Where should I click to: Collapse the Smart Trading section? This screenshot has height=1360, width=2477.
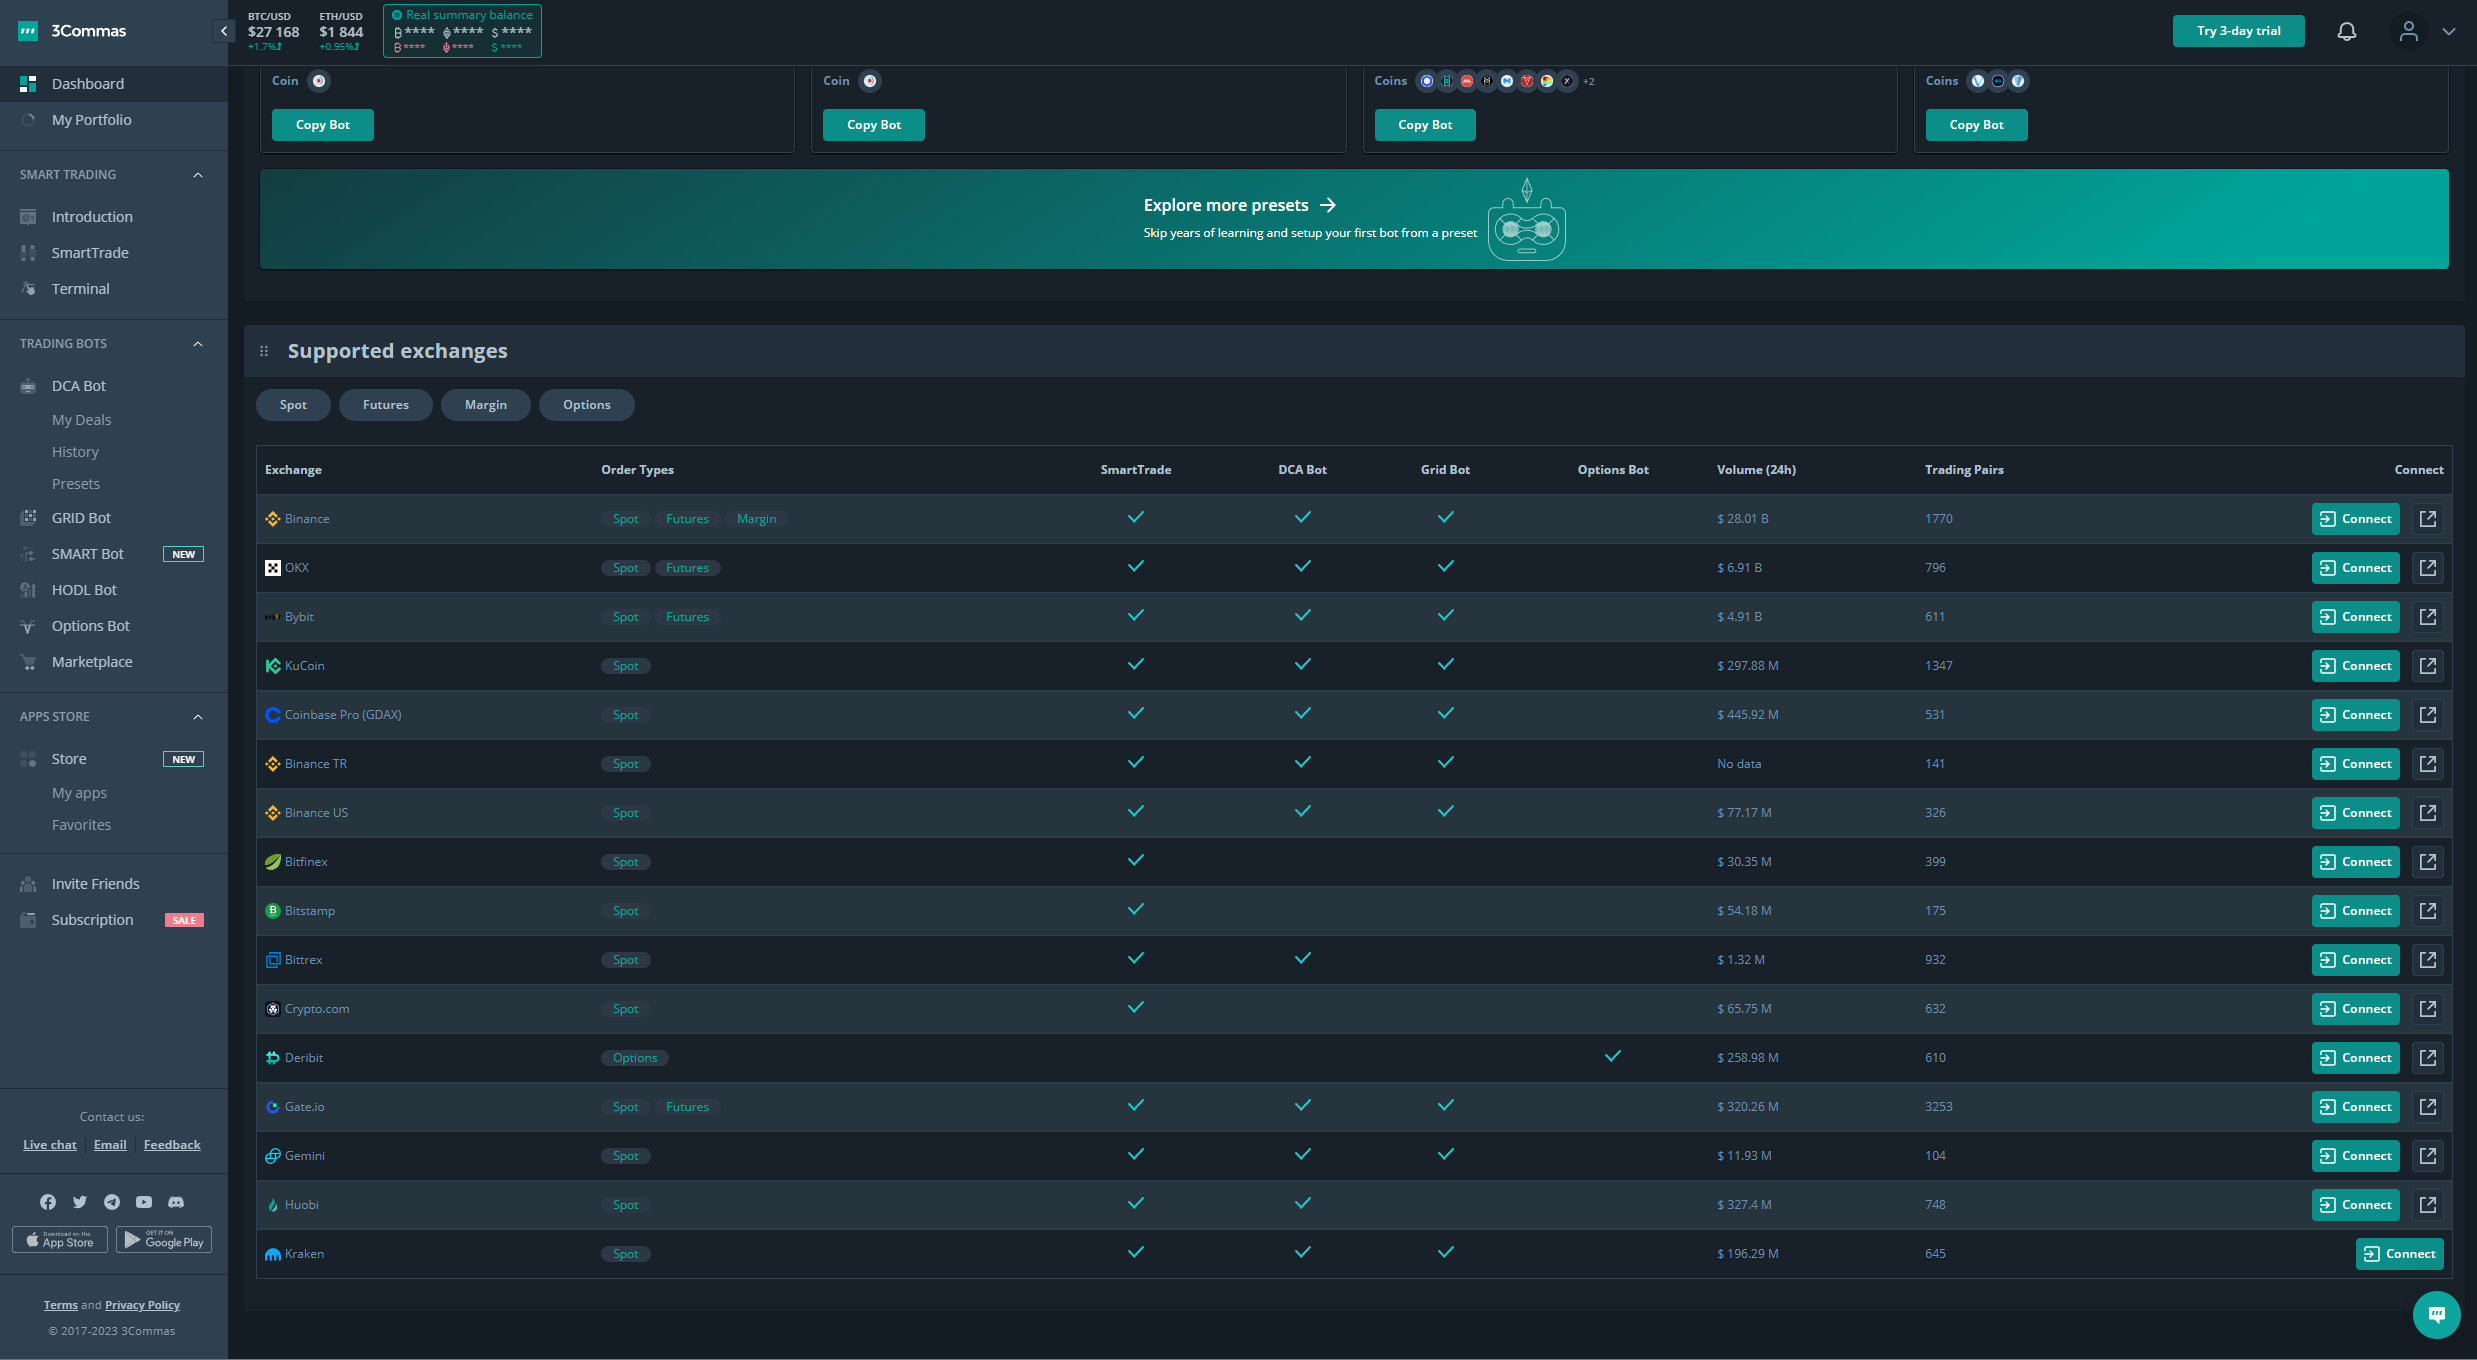point(198,175)
